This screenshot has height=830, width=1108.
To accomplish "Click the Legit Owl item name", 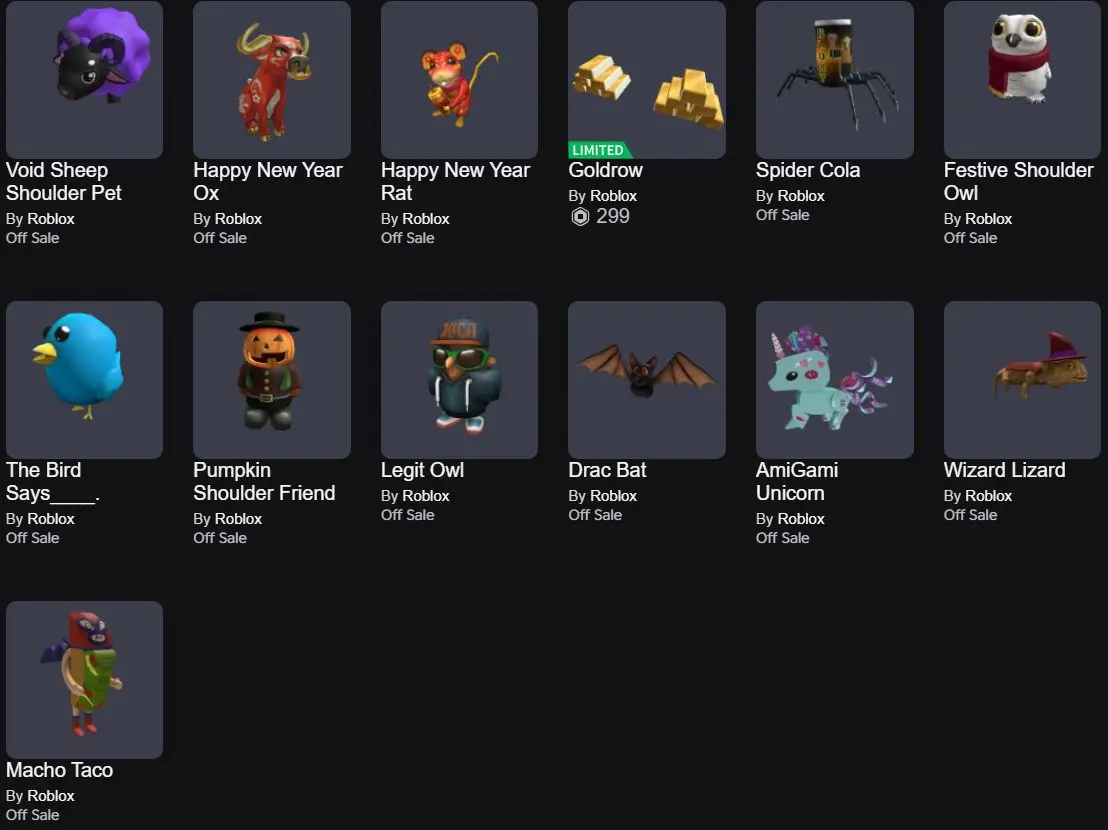I will [423, 470].
